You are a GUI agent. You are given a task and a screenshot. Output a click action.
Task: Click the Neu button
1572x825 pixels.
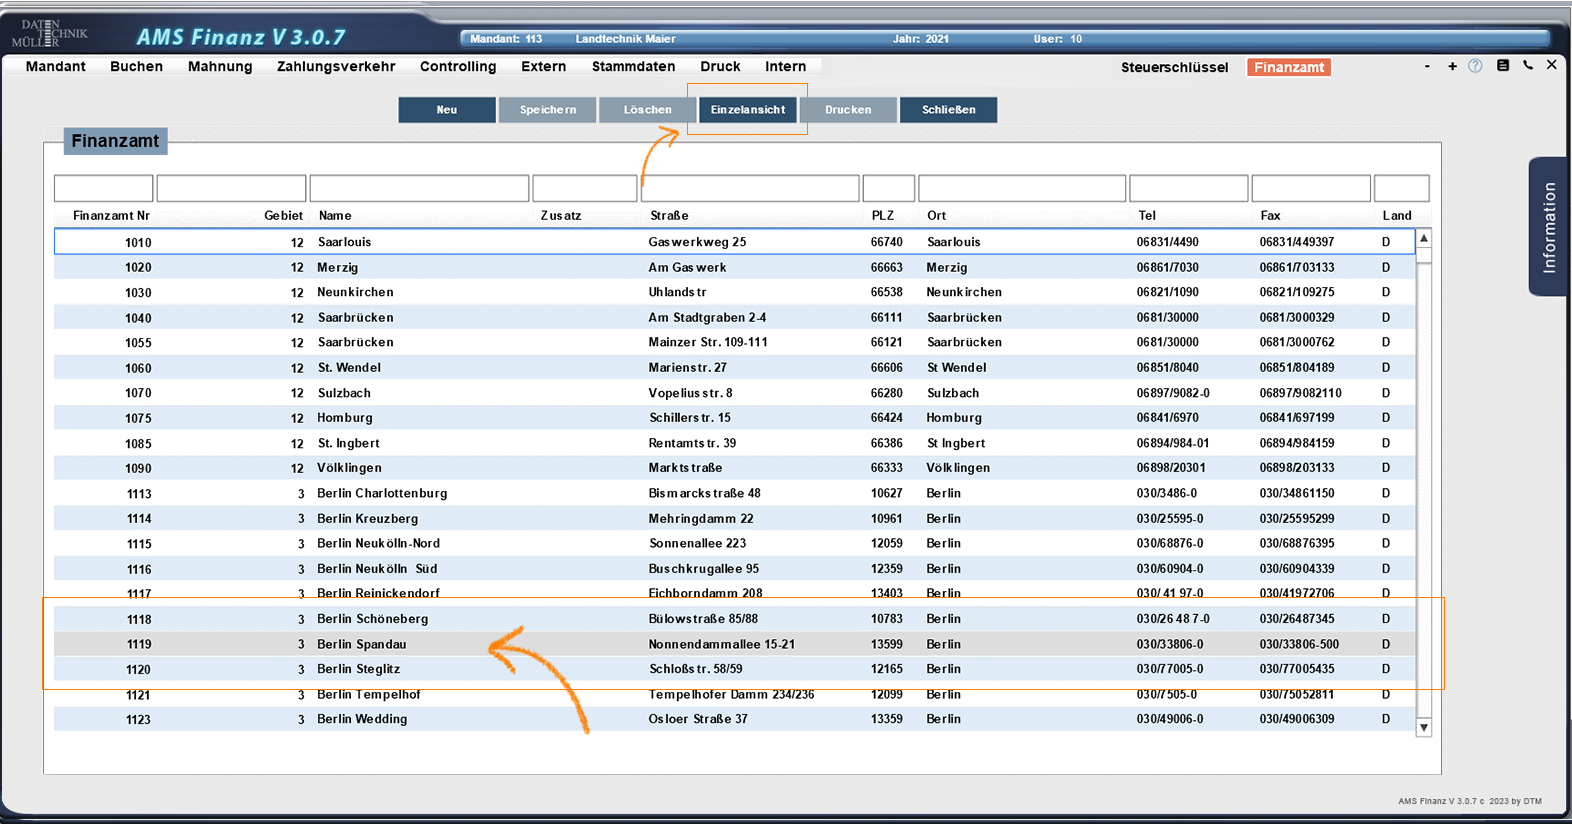(x=447, y=110)
